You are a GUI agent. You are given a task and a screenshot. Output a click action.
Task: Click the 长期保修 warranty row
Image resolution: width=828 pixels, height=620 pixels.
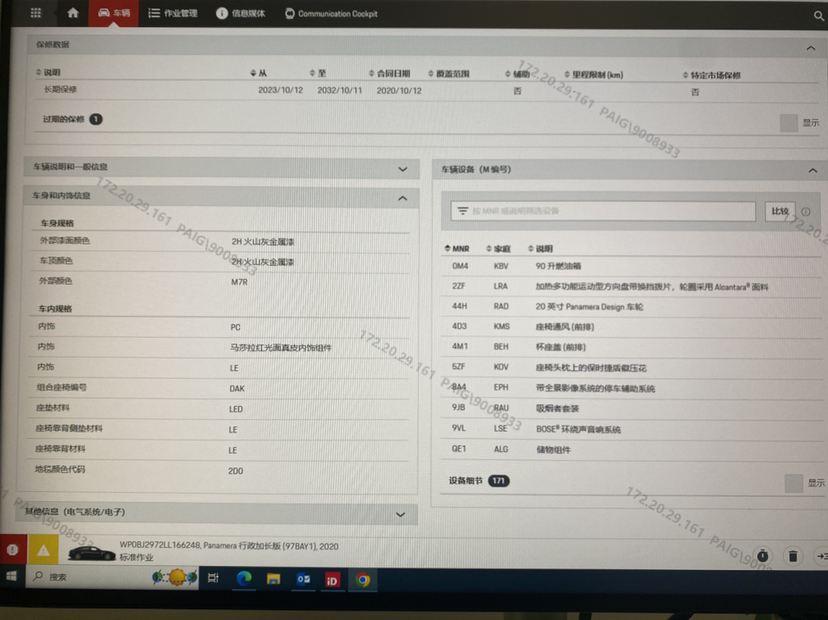click(x=421, y=90)
